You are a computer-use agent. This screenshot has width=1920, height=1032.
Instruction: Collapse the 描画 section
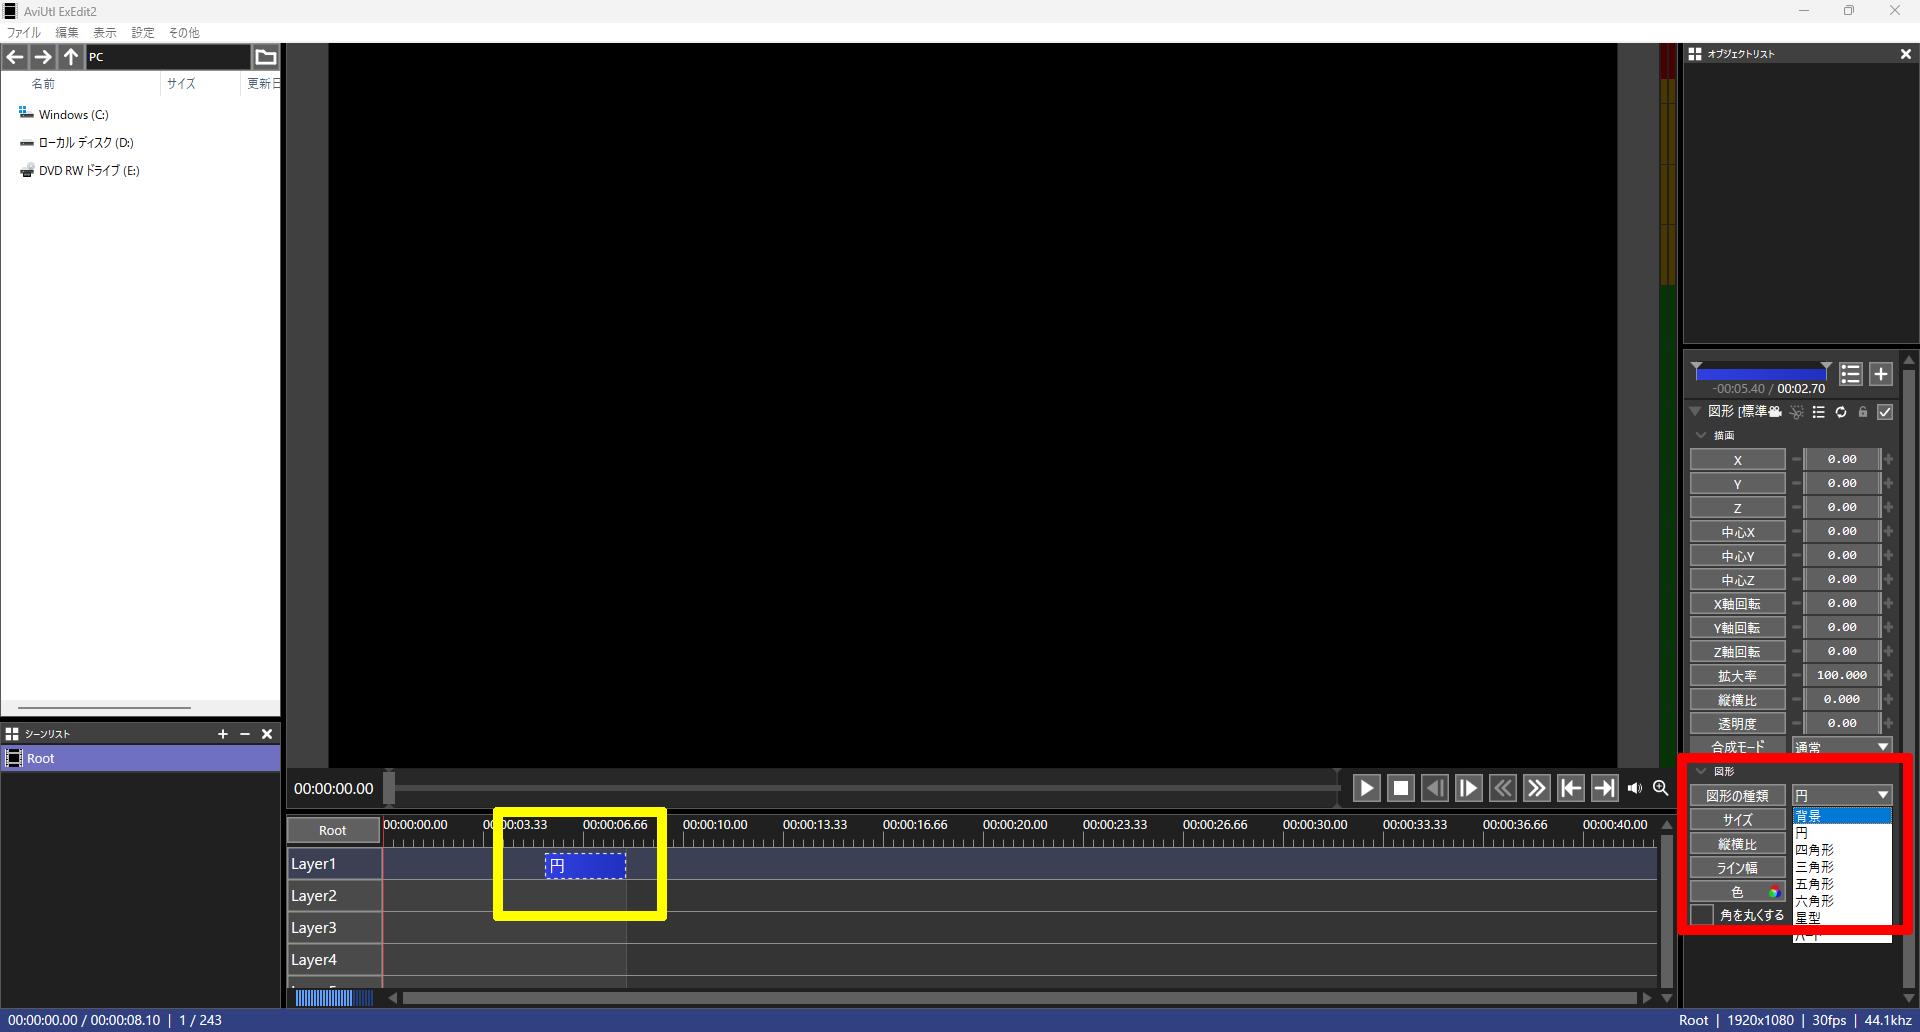1701,436
